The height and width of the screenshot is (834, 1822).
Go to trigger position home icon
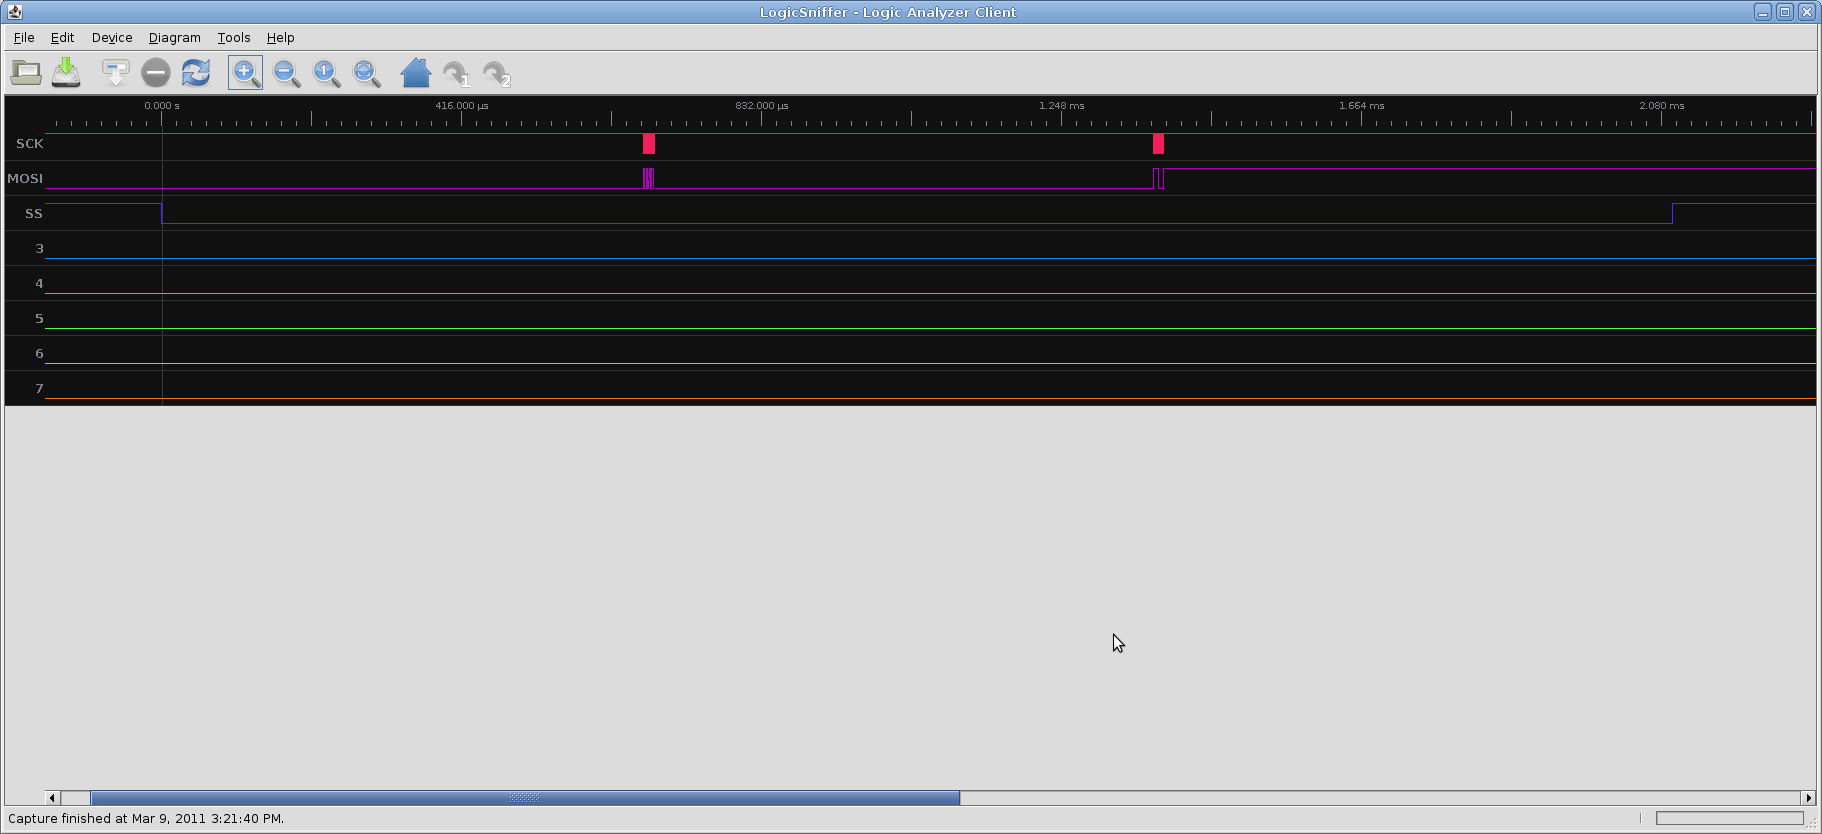point(416,72)
